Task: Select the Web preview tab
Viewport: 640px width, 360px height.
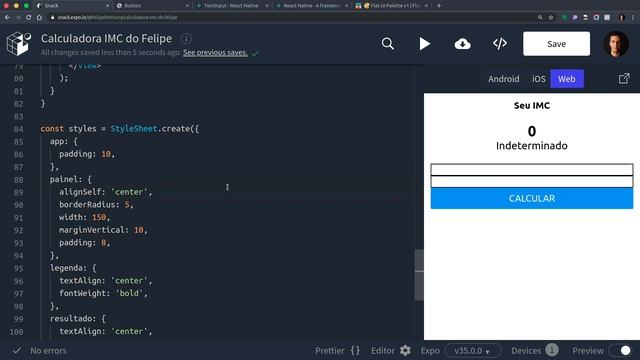Action: 567,79
